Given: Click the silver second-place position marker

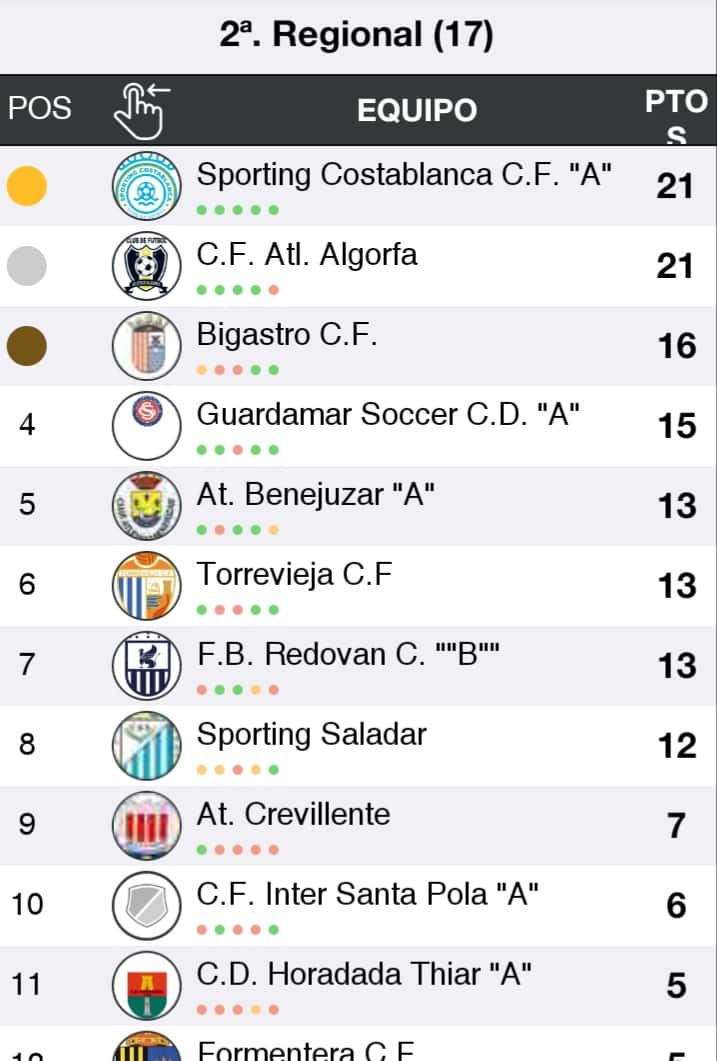Looking at the screenshot, I should [27, 266].
